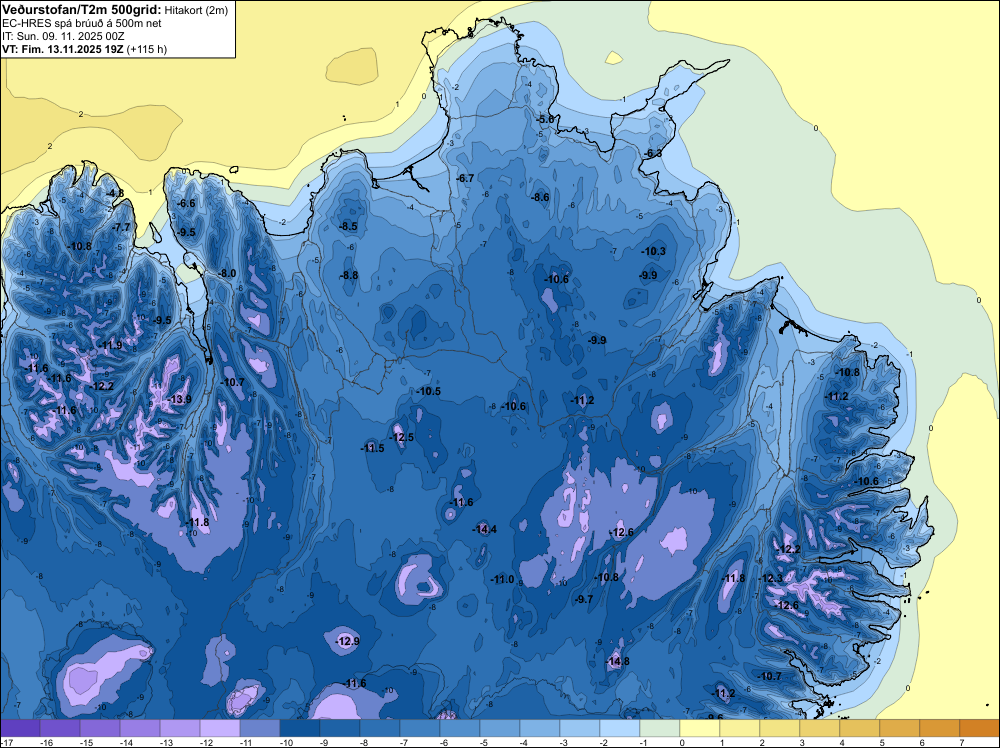
Task: Click the -12.3 temperature value
Action: 771,578
